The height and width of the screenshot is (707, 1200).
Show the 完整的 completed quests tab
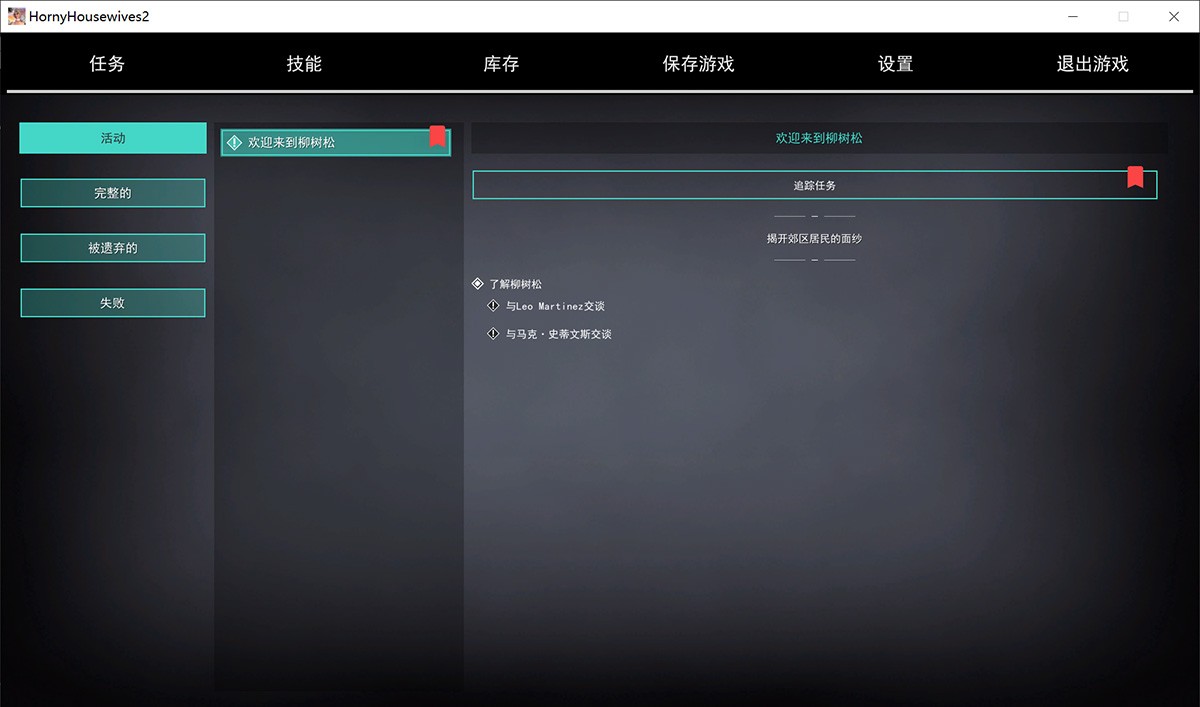[x=113, y=193]
